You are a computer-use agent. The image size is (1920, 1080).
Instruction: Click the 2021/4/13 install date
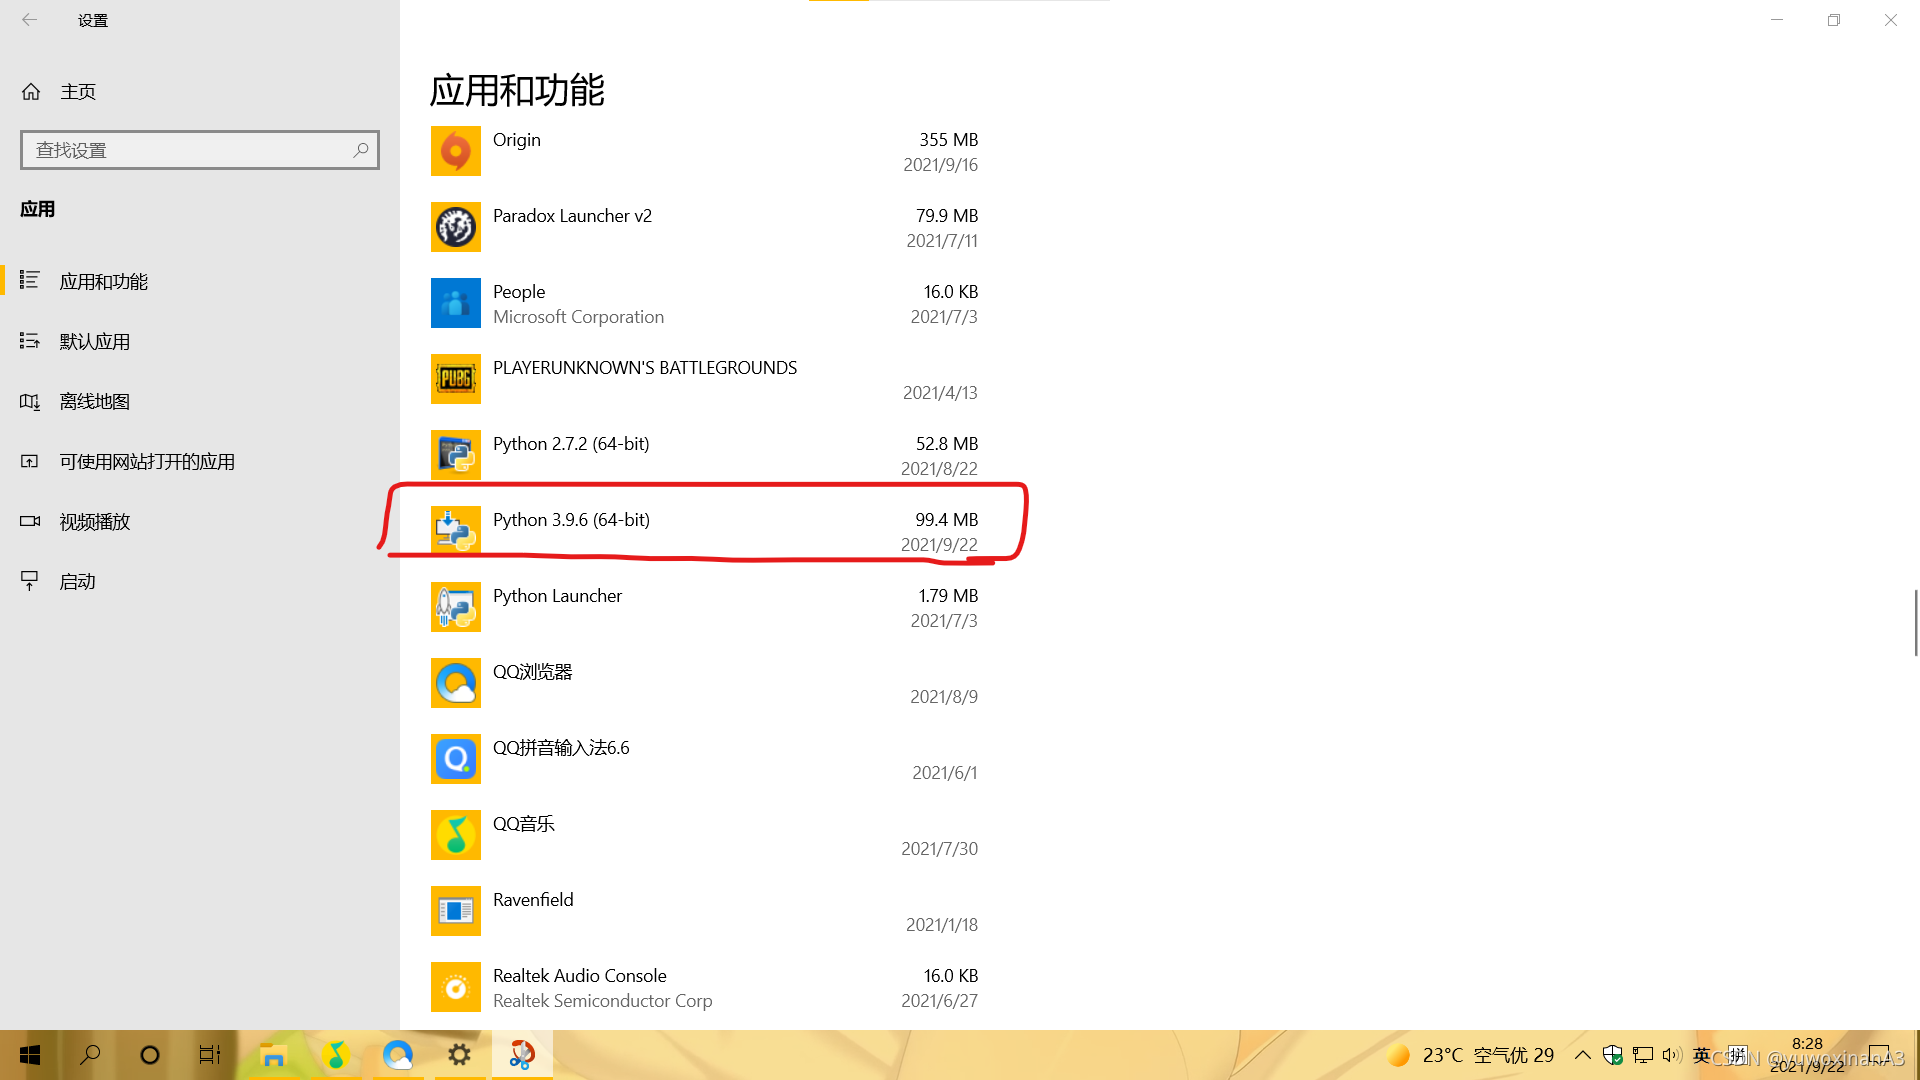940,393
